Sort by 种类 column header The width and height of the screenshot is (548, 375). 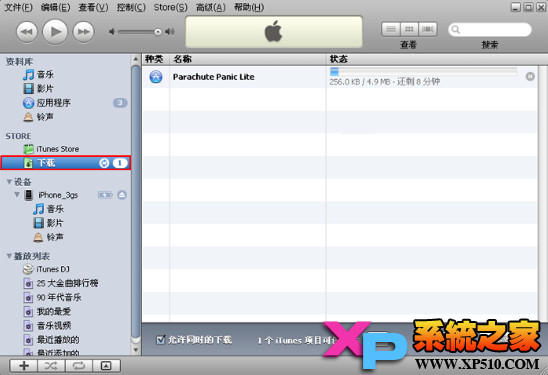pos(156,59)
